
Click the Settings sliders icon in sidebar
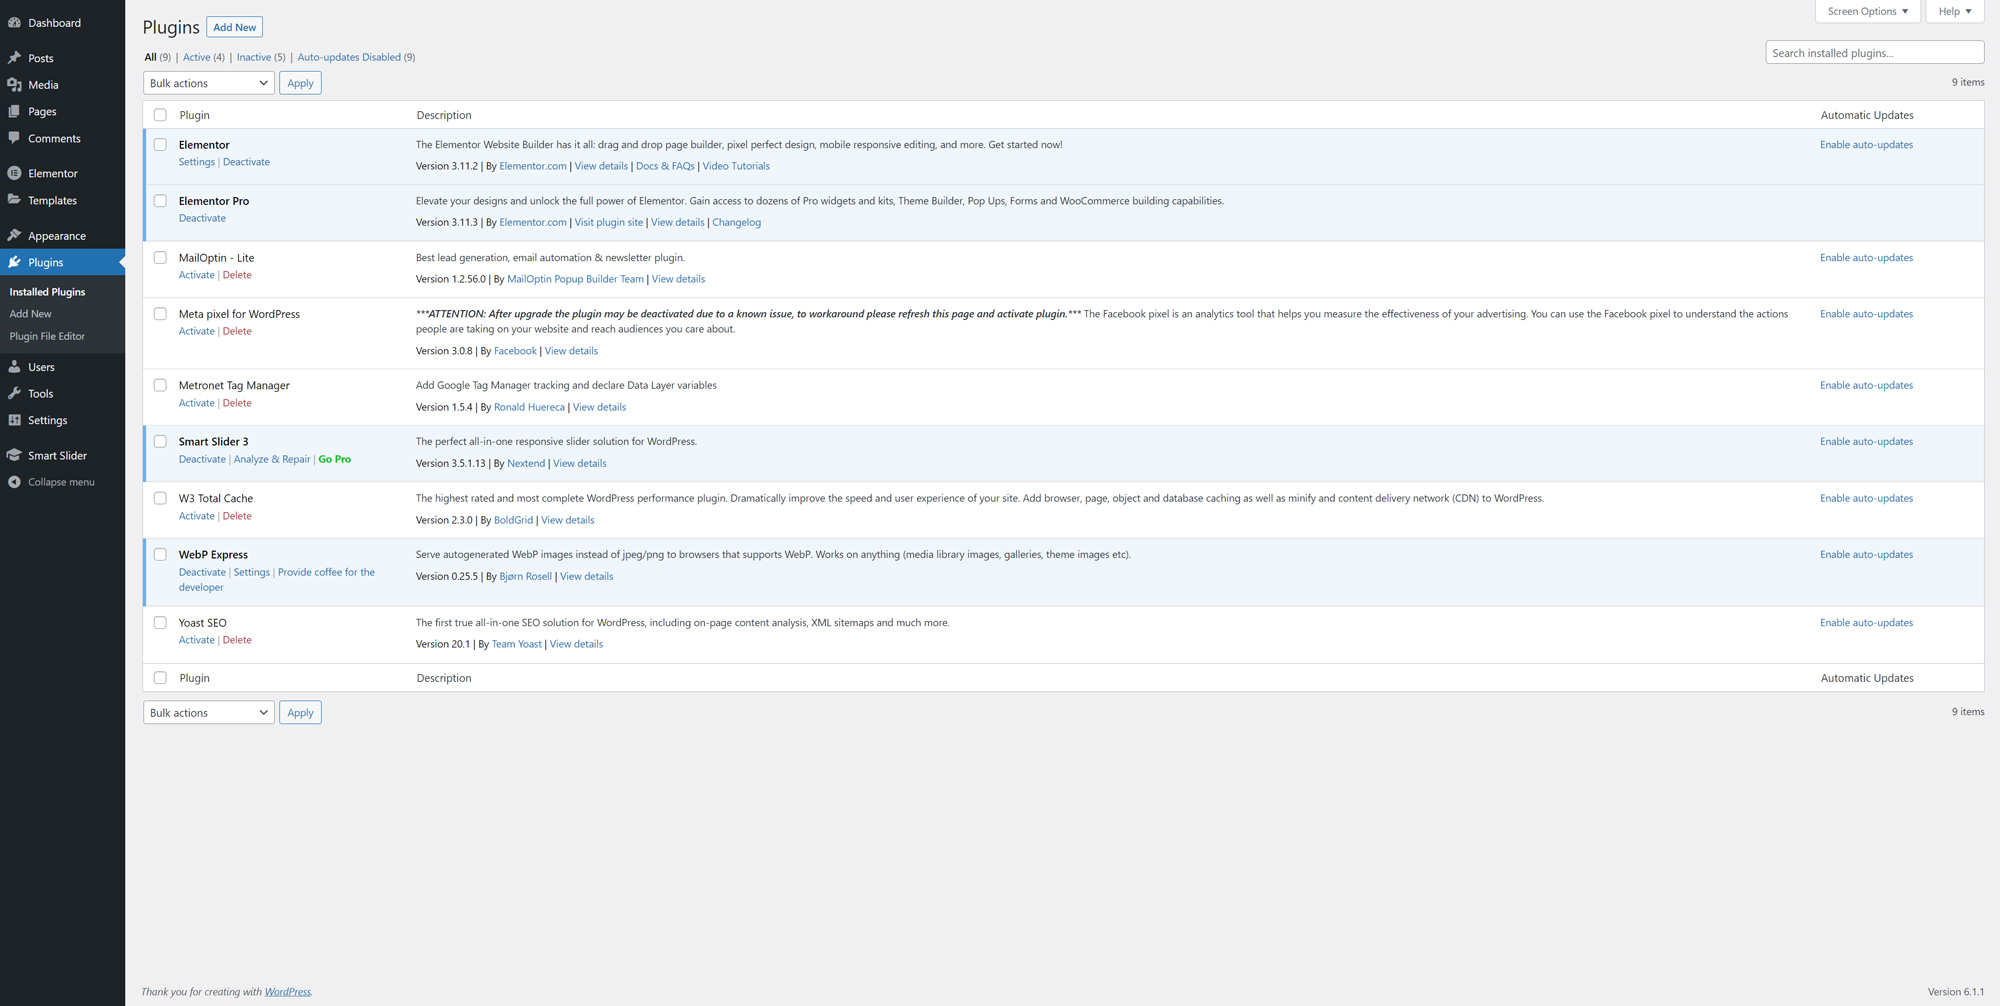tap(14, 420)
